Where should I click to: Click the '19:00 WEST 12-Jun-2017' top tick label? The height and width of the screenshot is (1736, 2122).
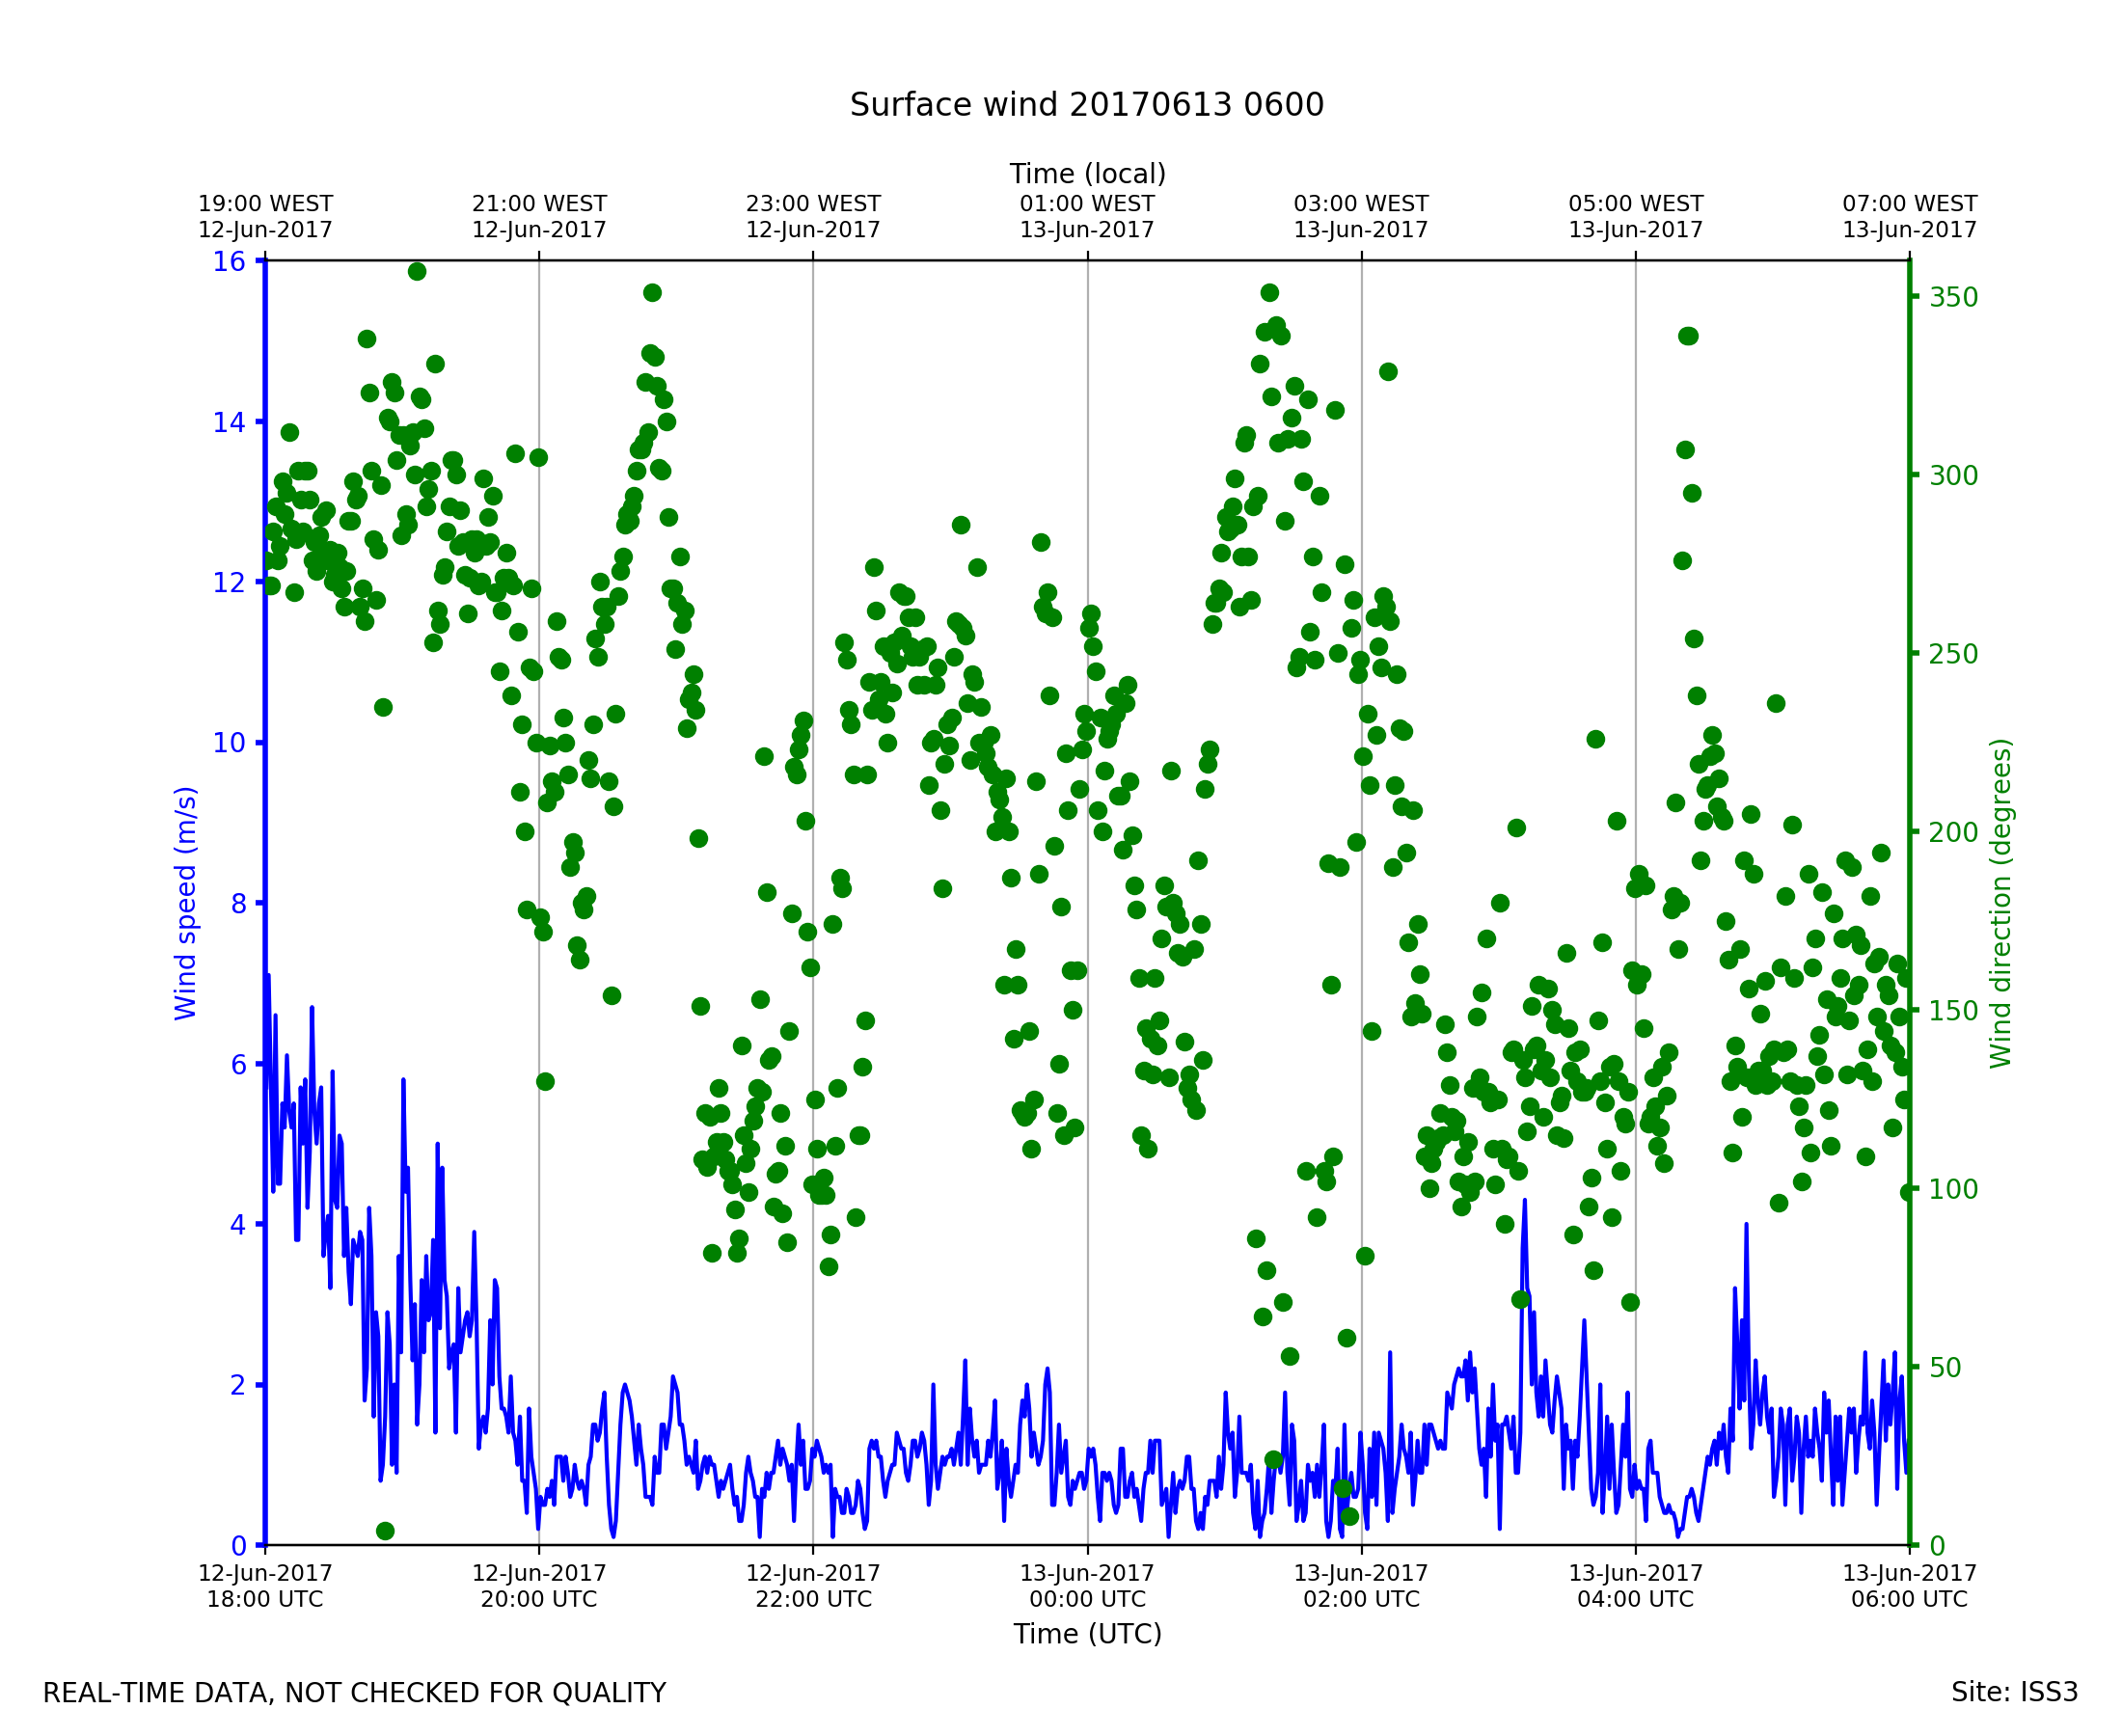[x=265, y=217]
